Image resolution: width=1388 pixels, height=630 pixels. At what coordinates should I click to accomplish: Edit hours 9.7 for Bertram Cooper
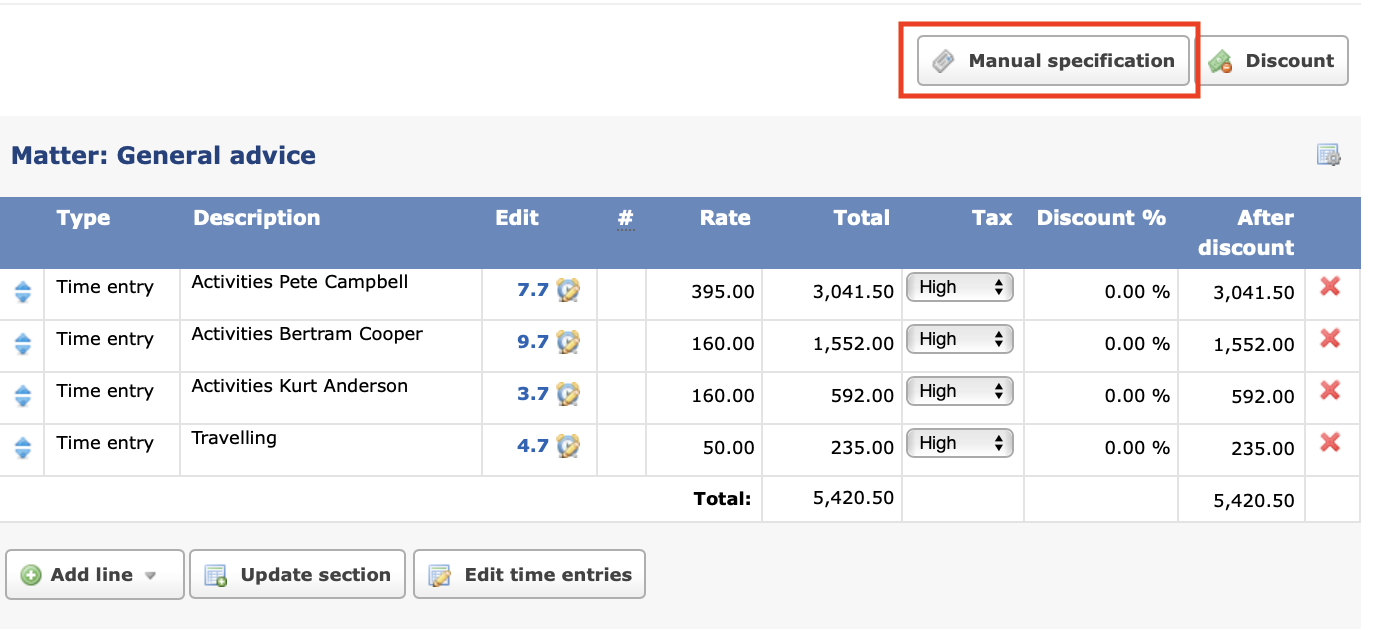point(533,342)
